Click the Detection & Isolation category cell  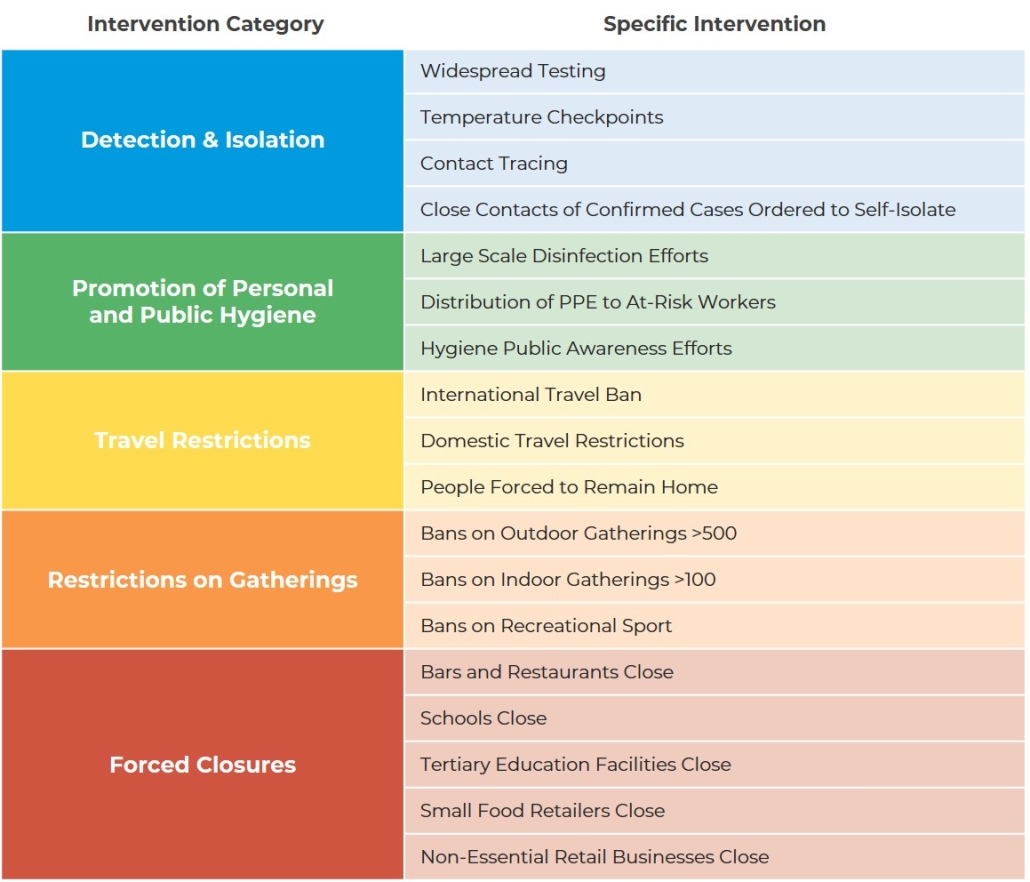202,141
